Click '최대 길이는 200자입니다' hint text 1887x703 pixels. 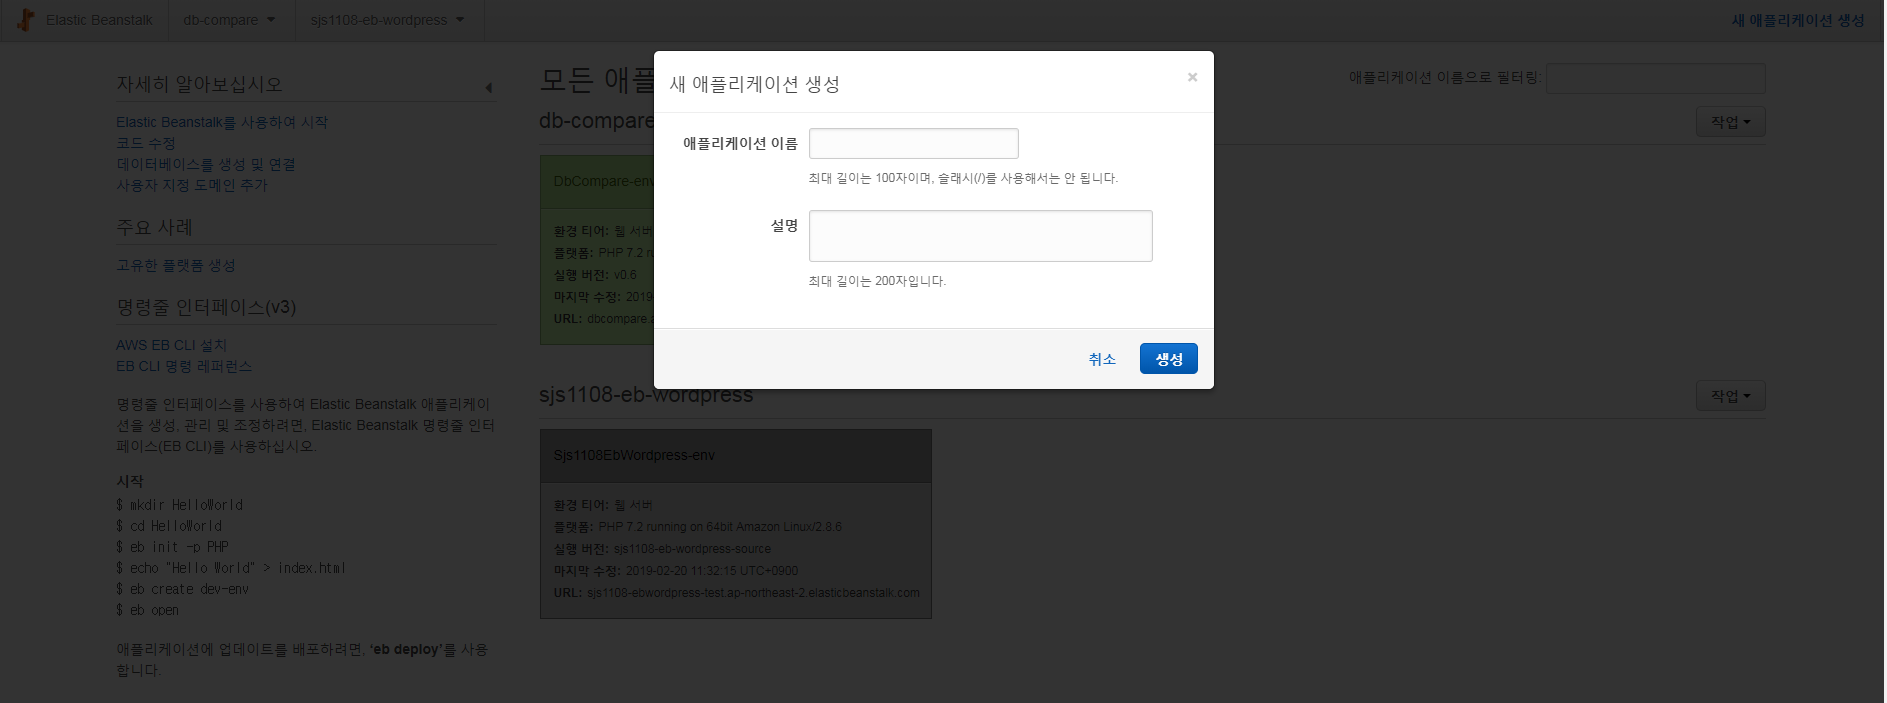877,281
